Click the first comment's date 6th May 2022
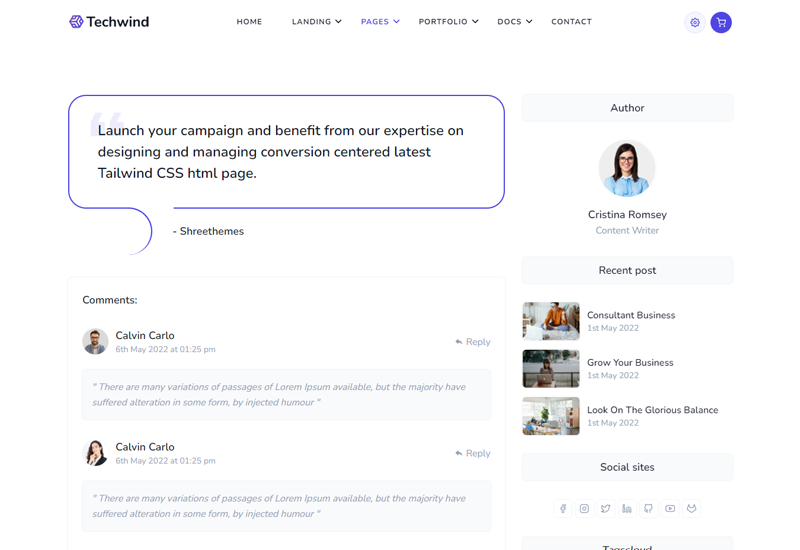 click(x=165, y=349)
